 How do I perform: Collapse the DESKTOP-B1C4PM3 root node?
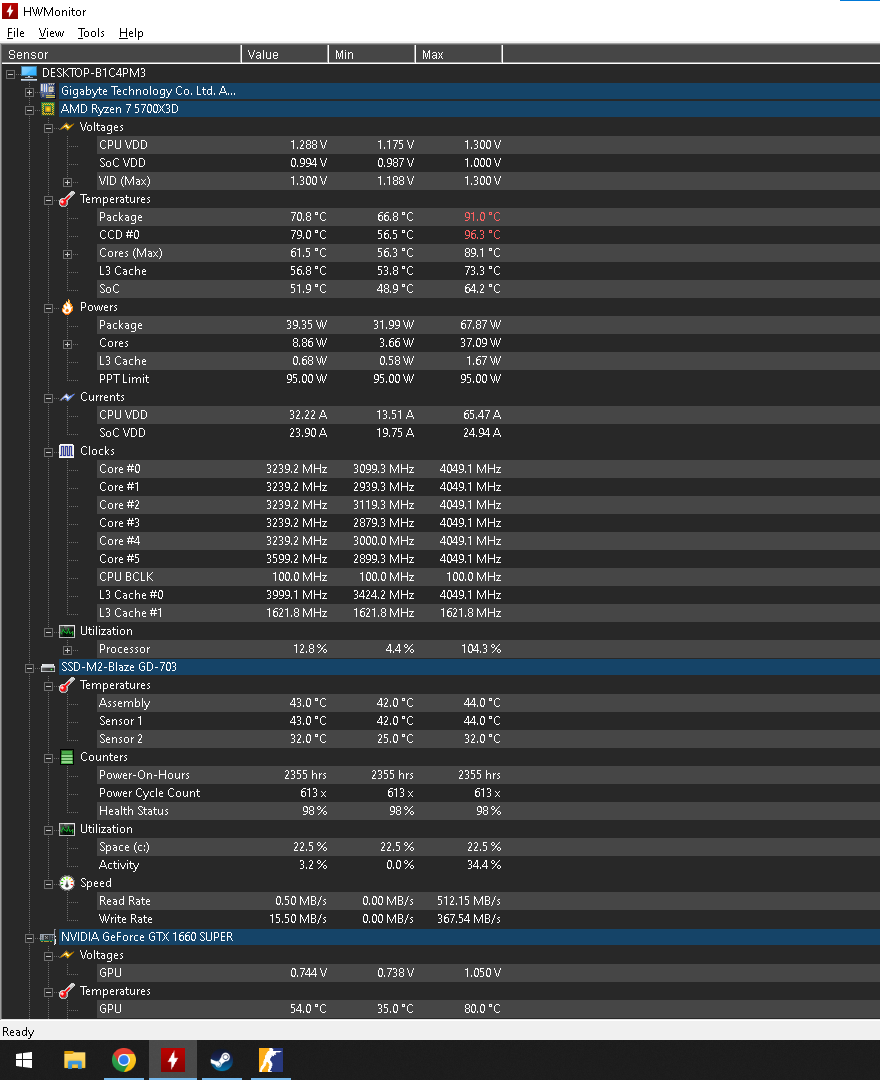[11, 74]
